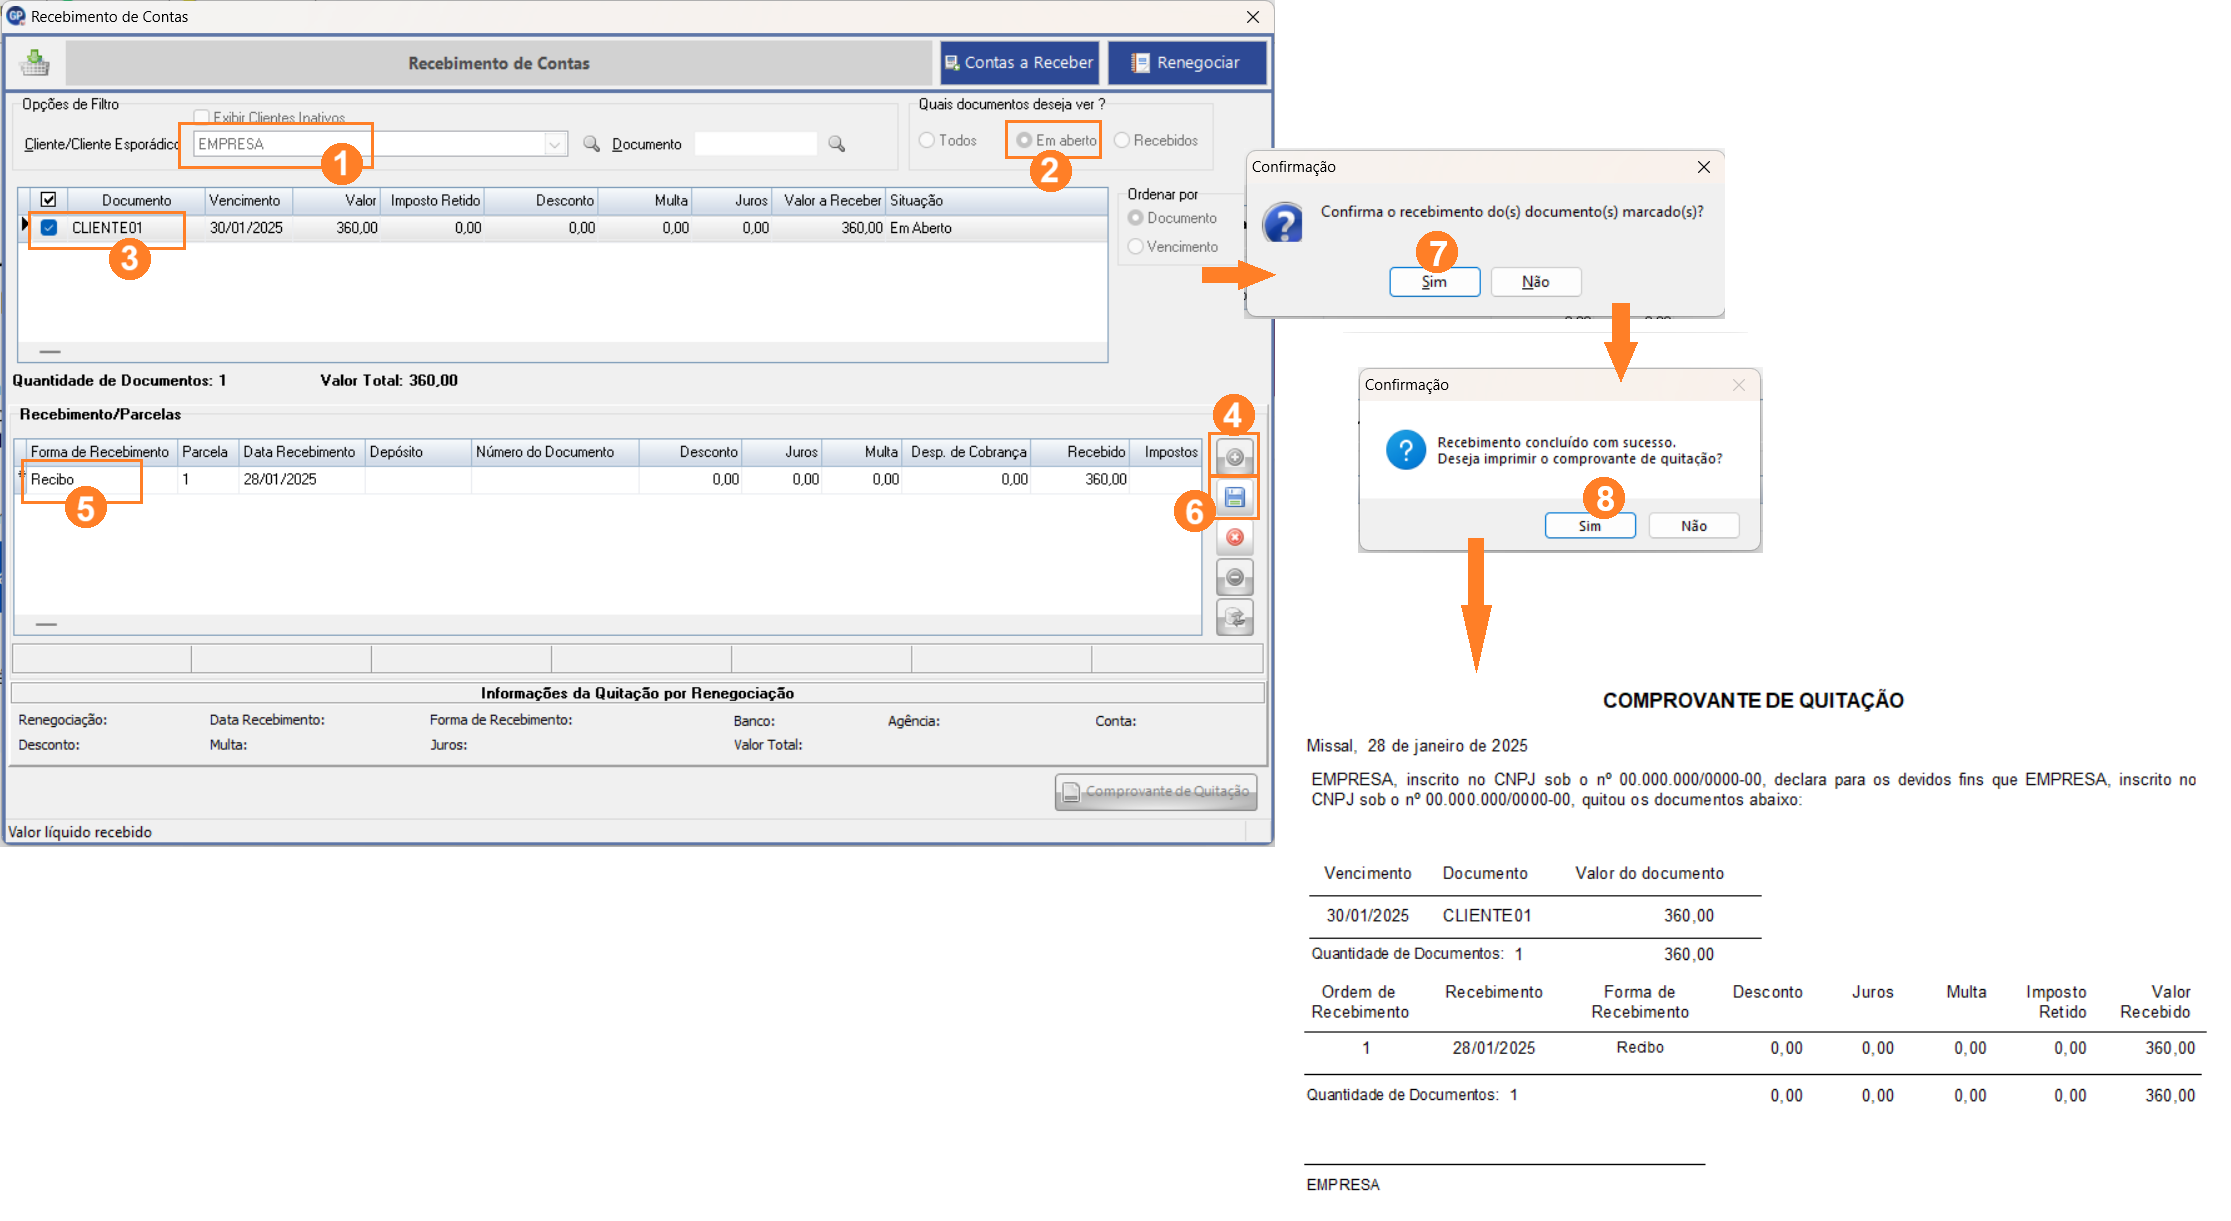Click the app icon in the title bar
2231x1221 pixels.
[16, 16]
